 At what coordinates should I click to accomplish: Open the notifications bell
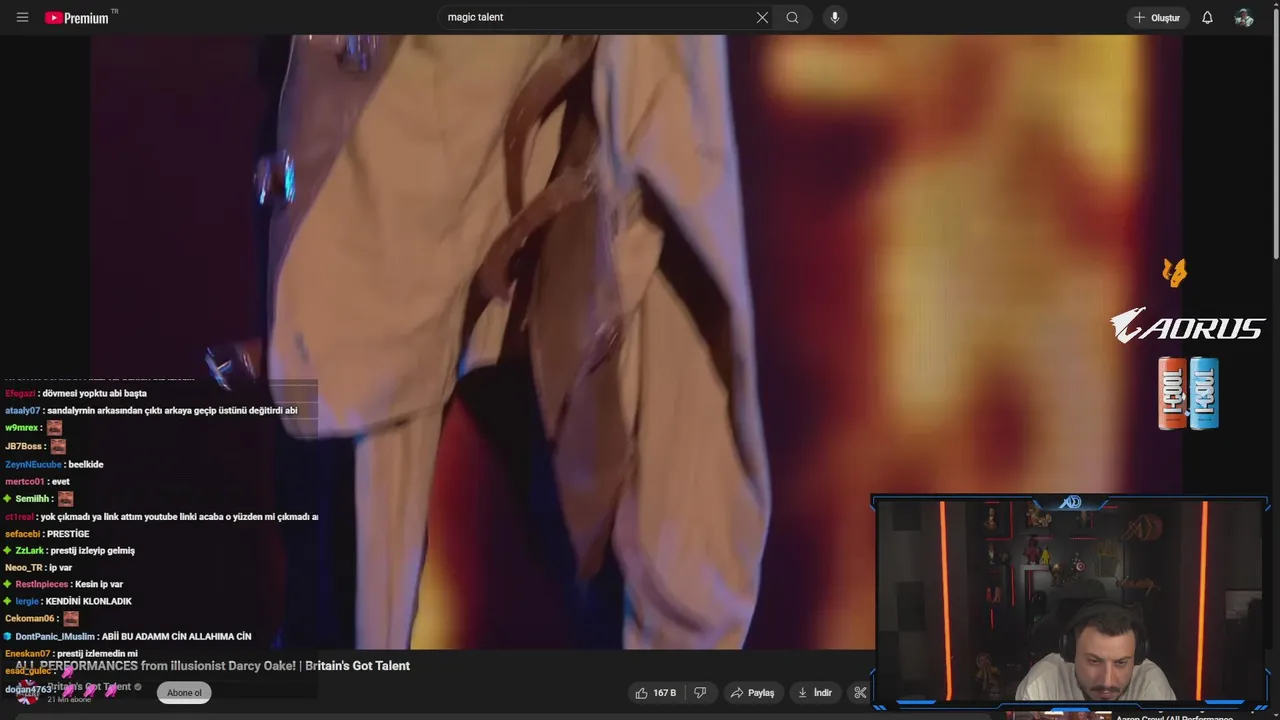coord(1207,17)
